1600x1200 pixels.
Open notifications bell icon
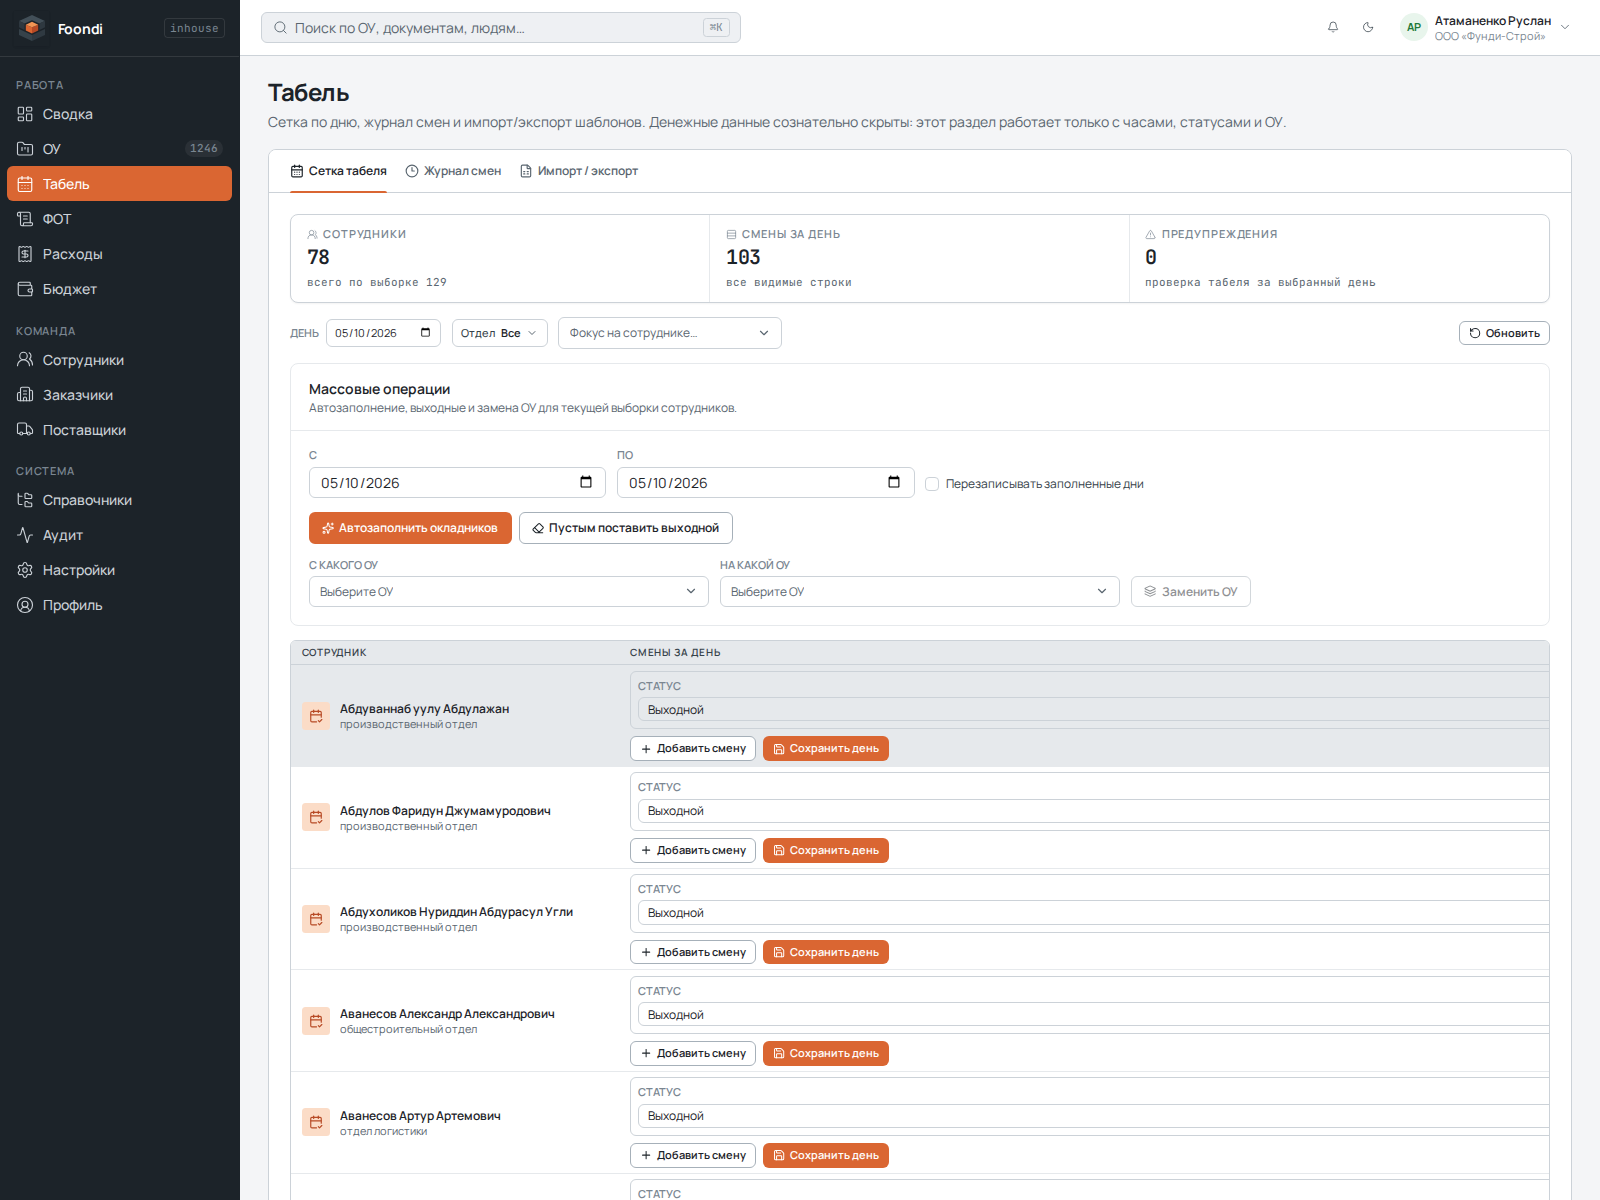[1333, 27]
